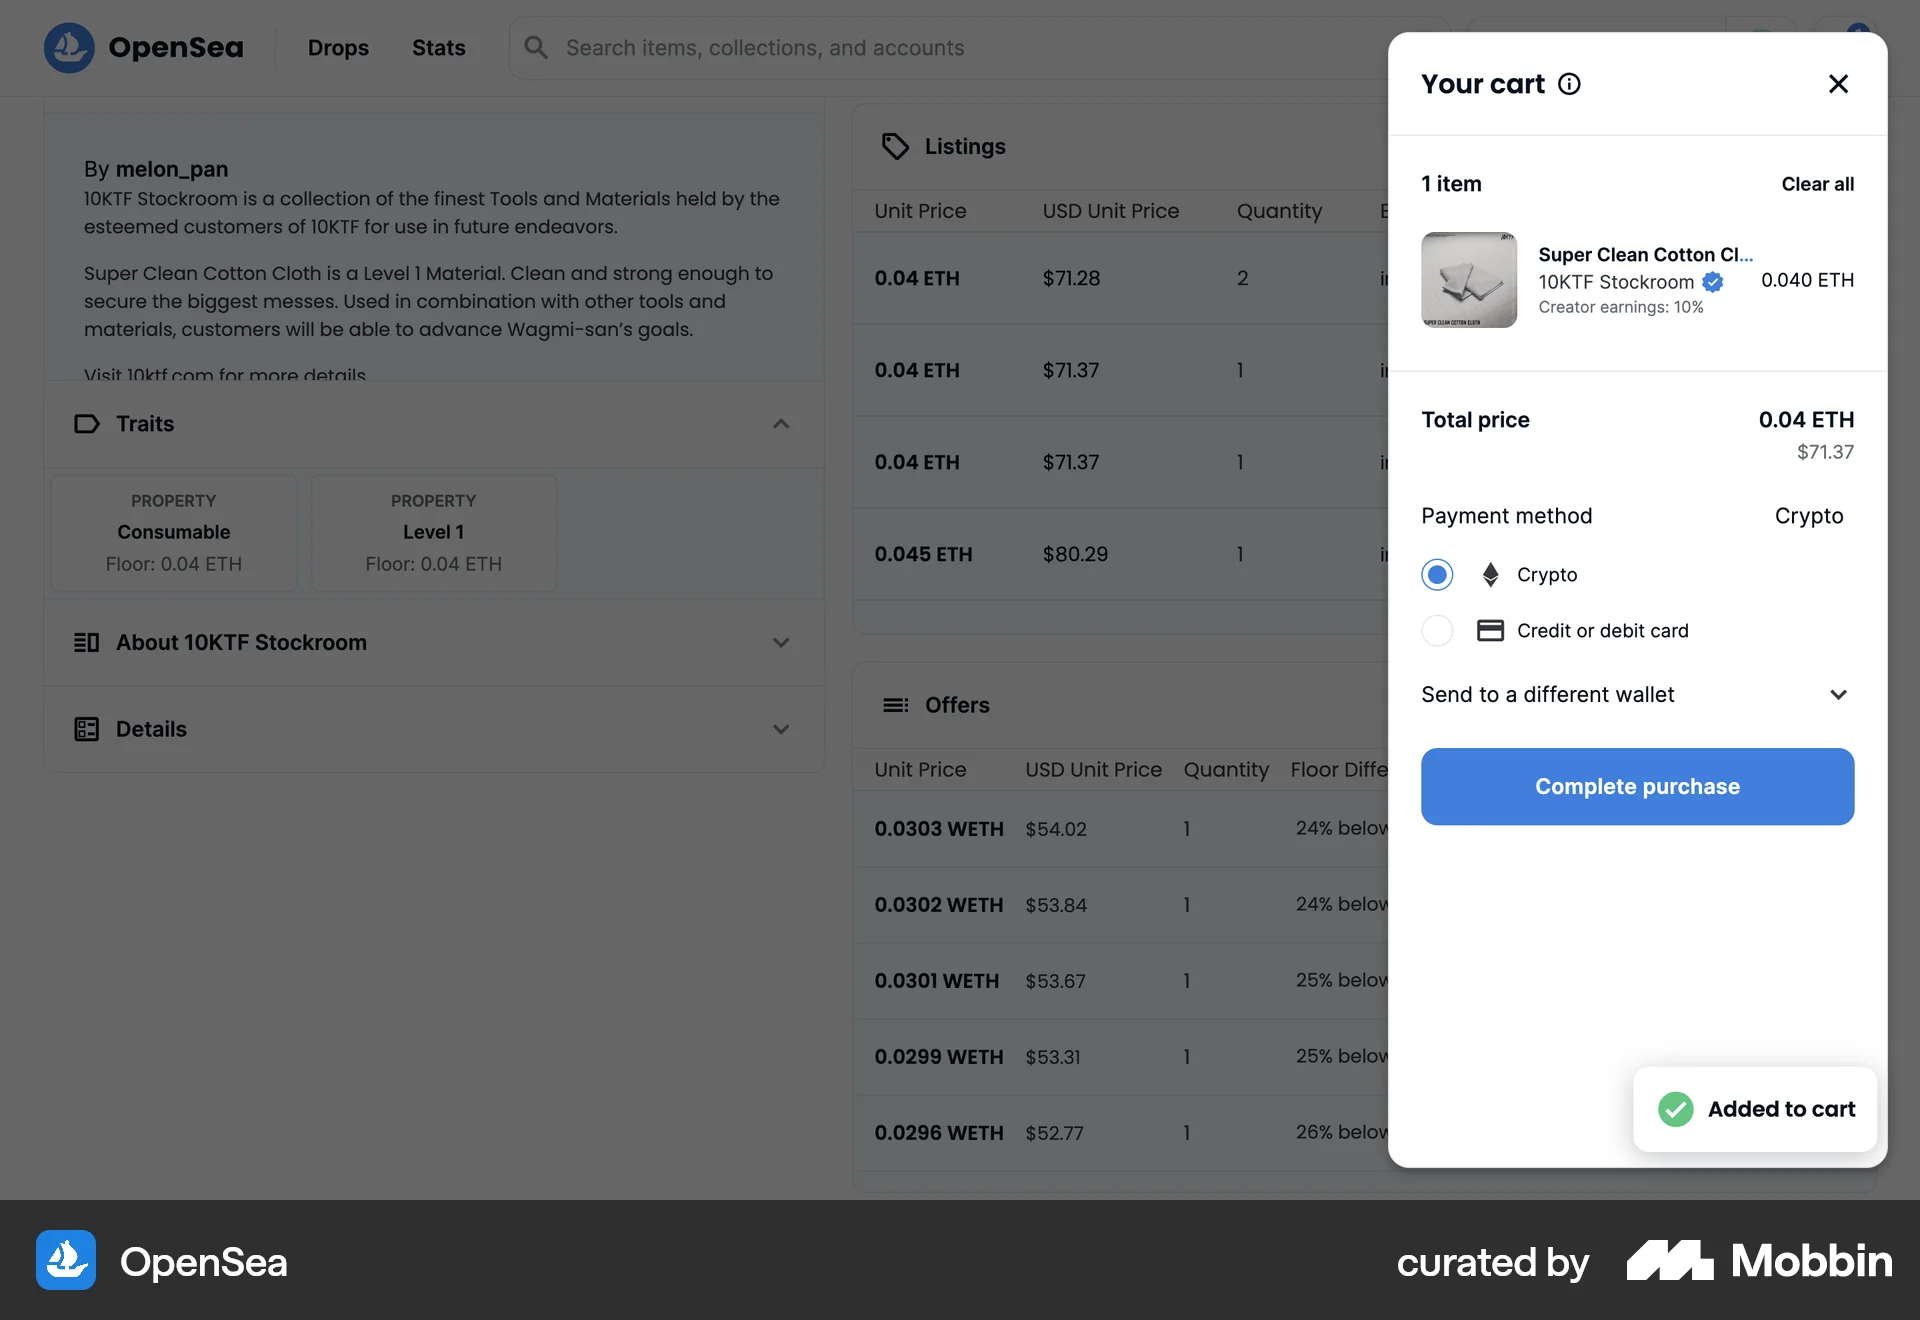The image size is (1920, 1320).
Task: Select Crypto as payment method
Action: pos(1437,574)
